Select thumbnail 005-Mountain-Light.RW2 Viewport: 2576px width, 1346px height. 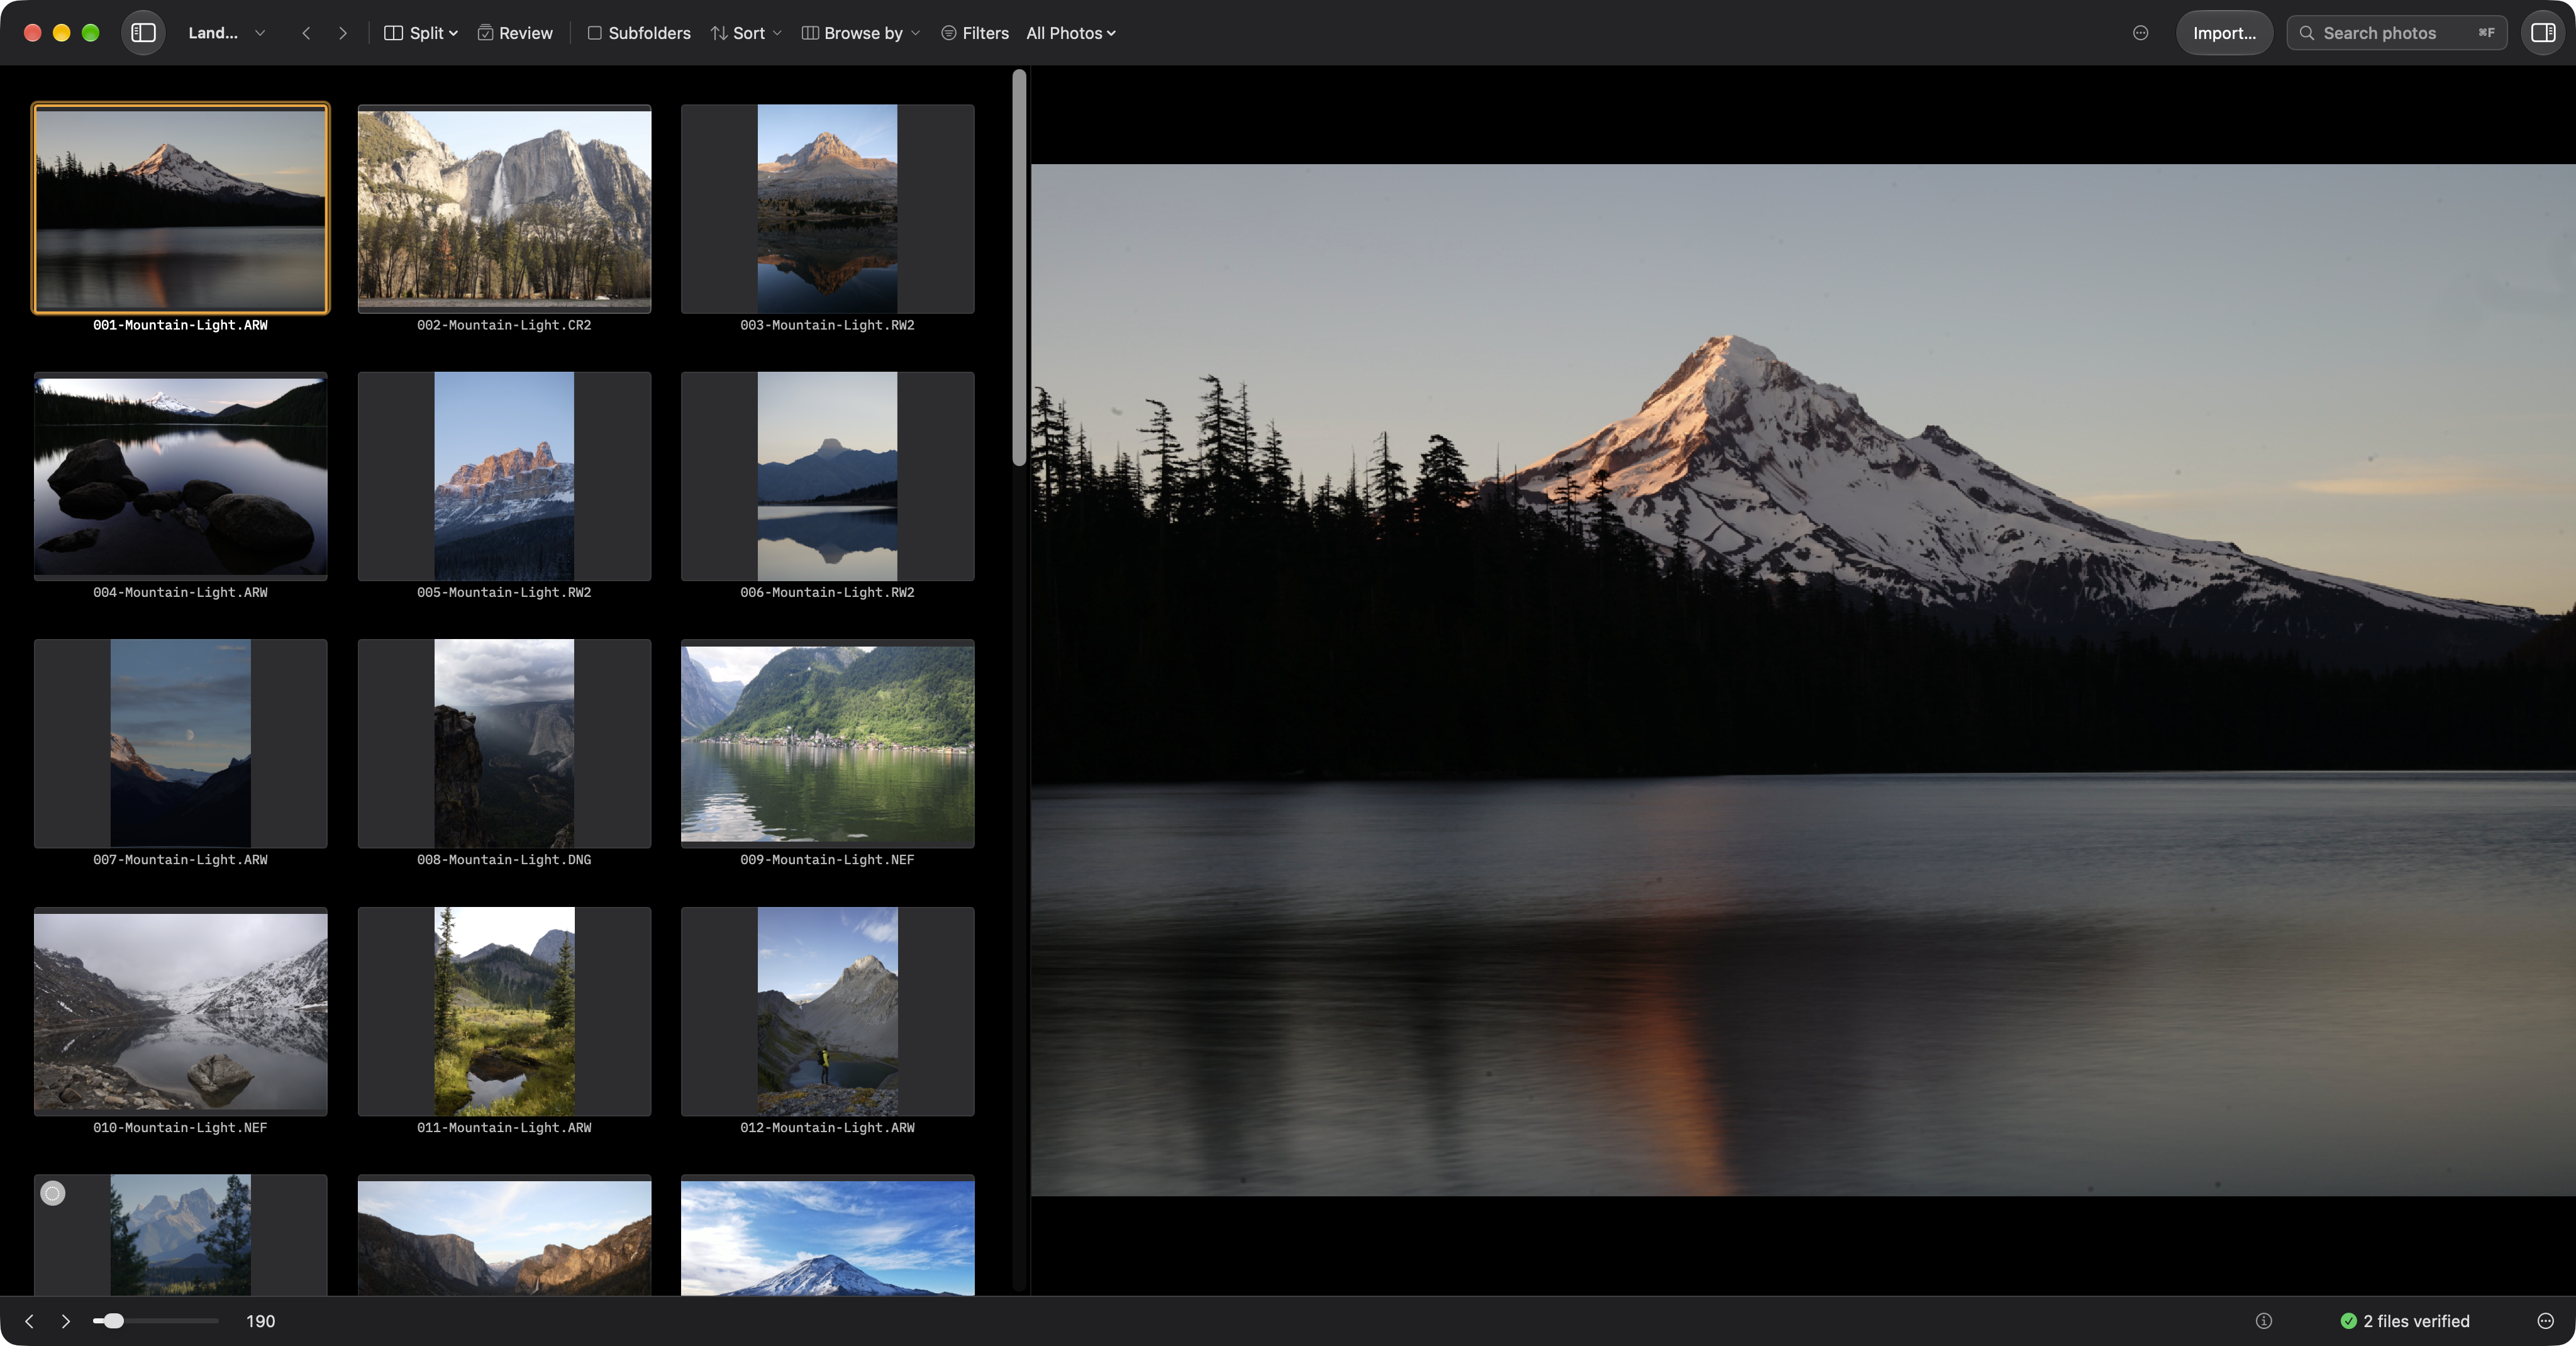tap(504, 476)
